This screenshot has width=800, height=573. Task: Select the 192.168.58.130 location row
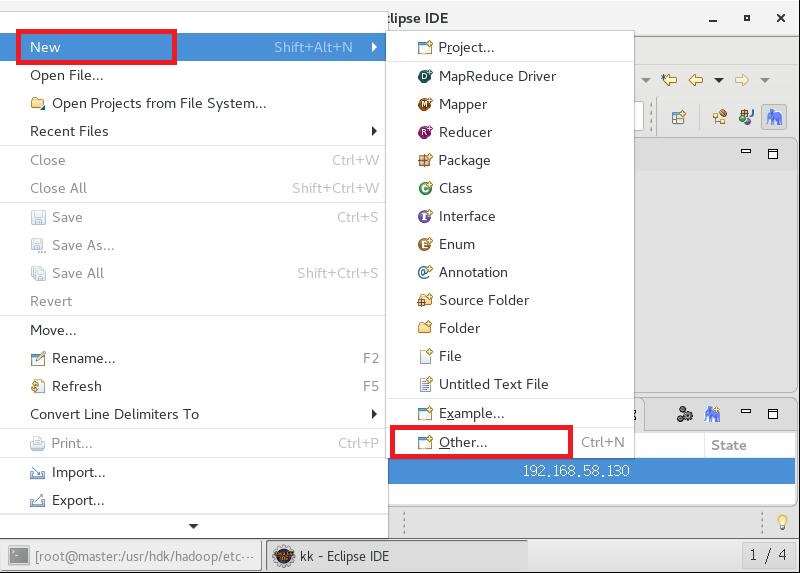point(591,471)
